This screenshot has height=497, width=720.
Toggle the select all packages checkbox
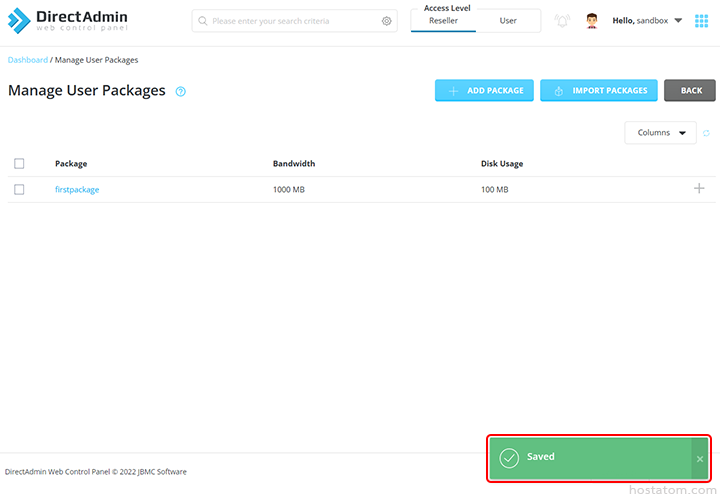click(x=19, y=164)
